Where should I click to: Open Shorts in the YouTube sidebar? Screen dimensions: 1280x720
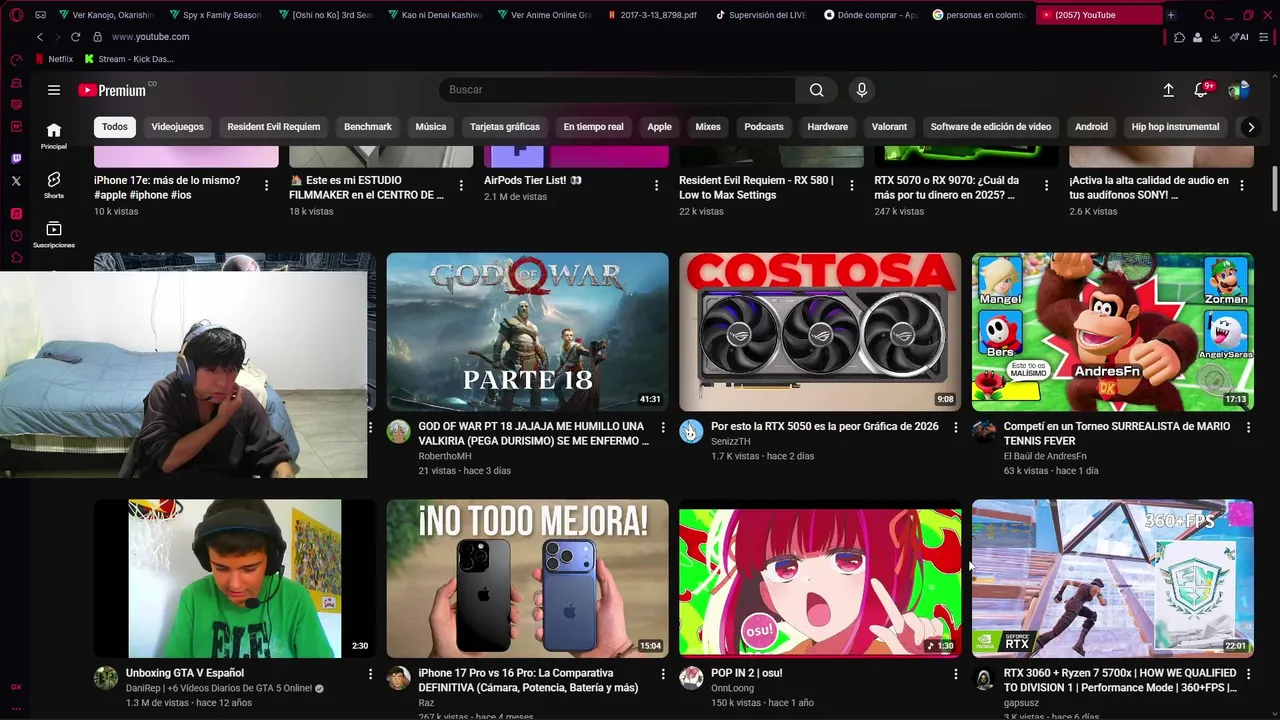[x=54, y=185]
